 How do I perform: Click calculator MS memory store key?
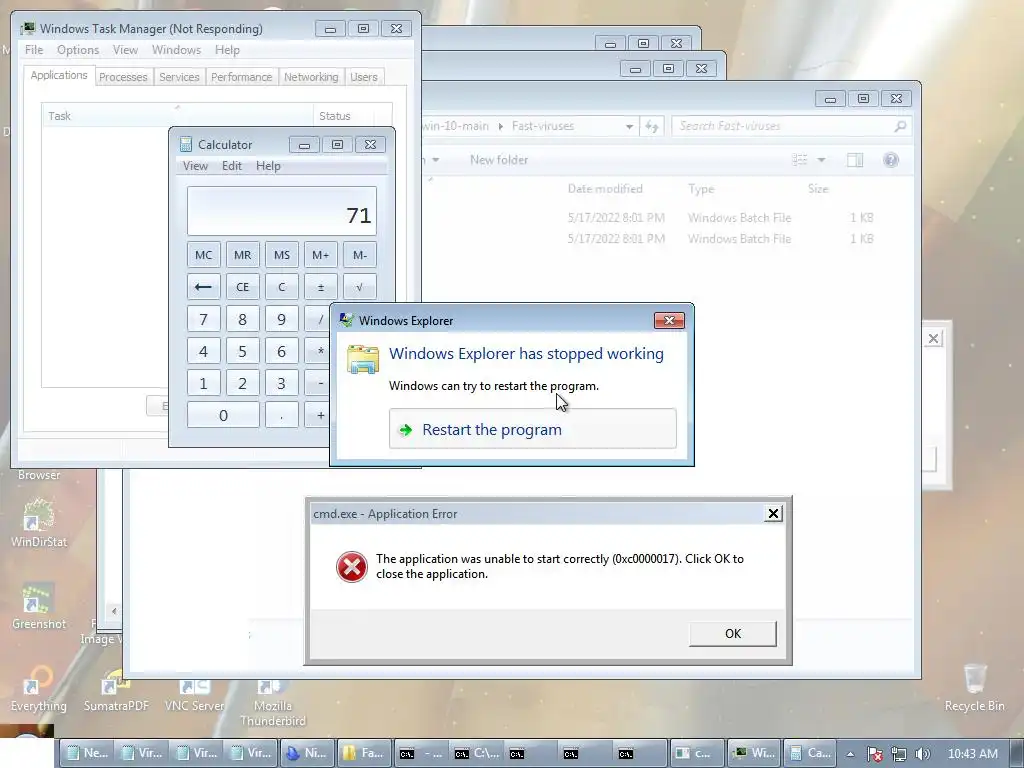[281, 255]
